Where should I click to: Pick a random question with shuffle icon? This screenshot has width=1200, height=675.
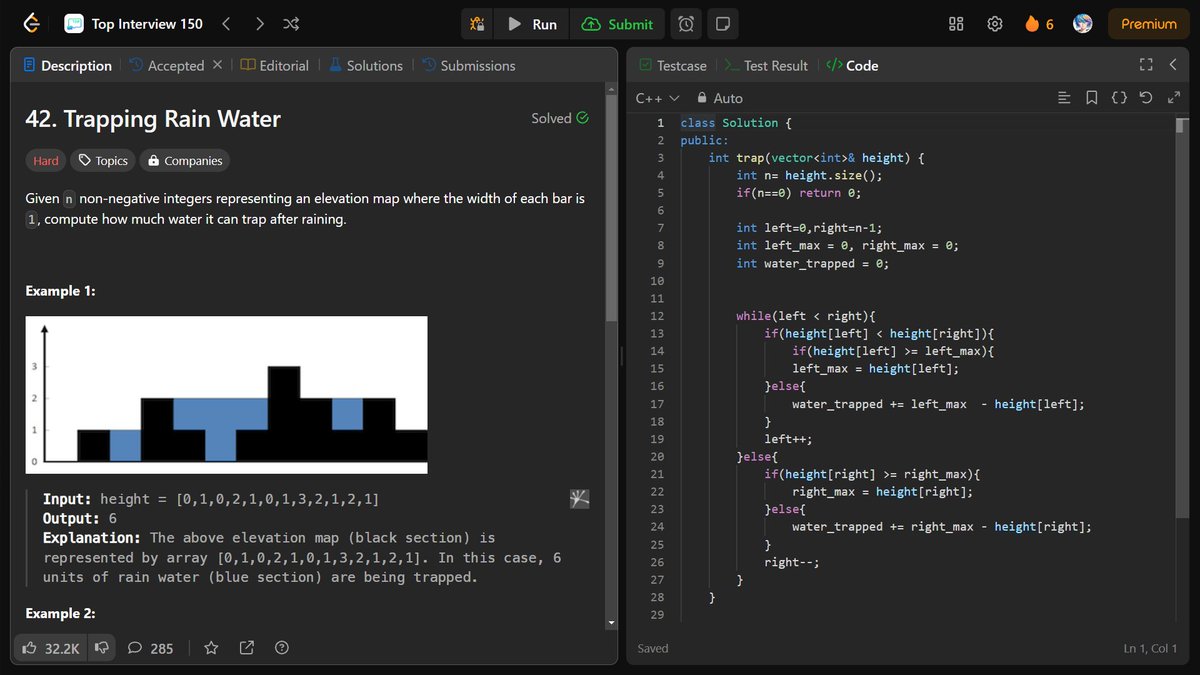tap(291, 24)
